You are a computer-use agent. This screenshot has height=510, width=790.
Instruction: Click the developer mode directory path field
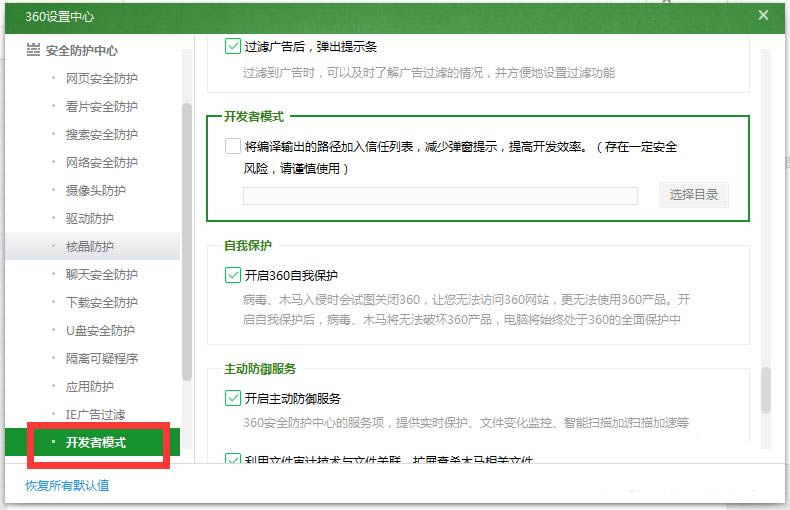pyautogui.click(x=440, y=196)
